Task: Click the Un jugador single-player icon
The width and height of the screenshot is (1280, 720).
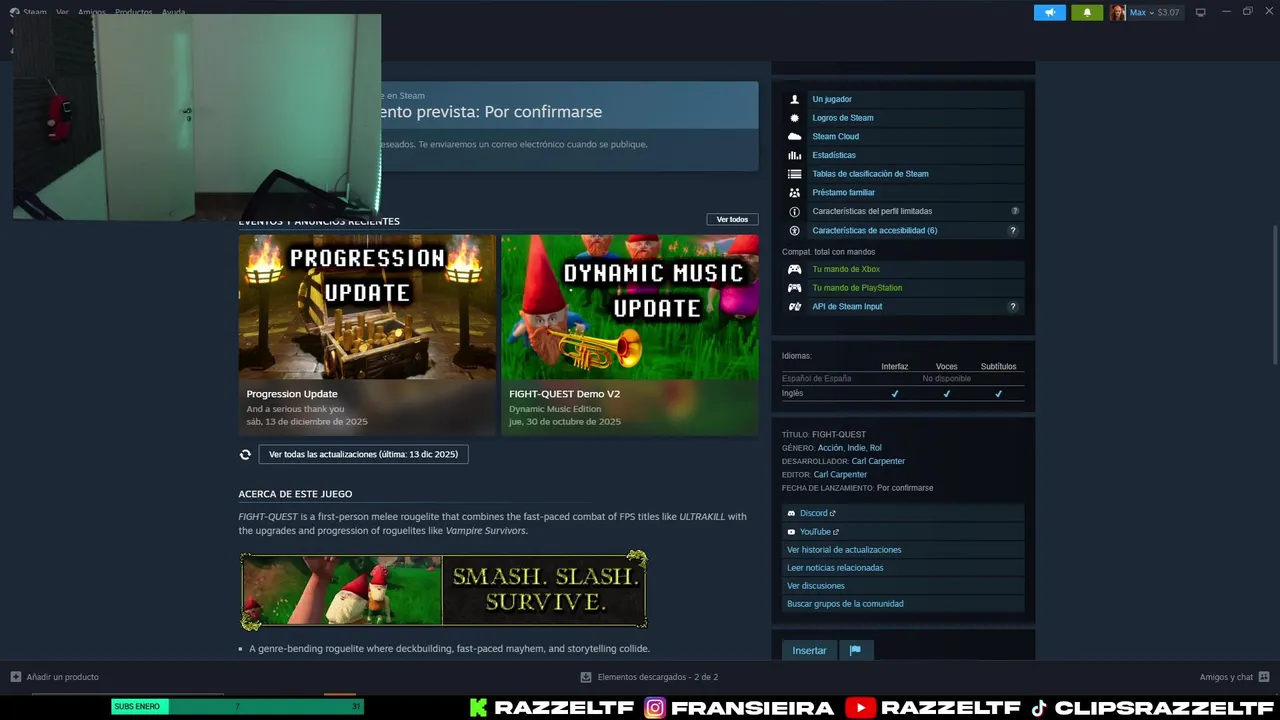Action: coord(794,99)
